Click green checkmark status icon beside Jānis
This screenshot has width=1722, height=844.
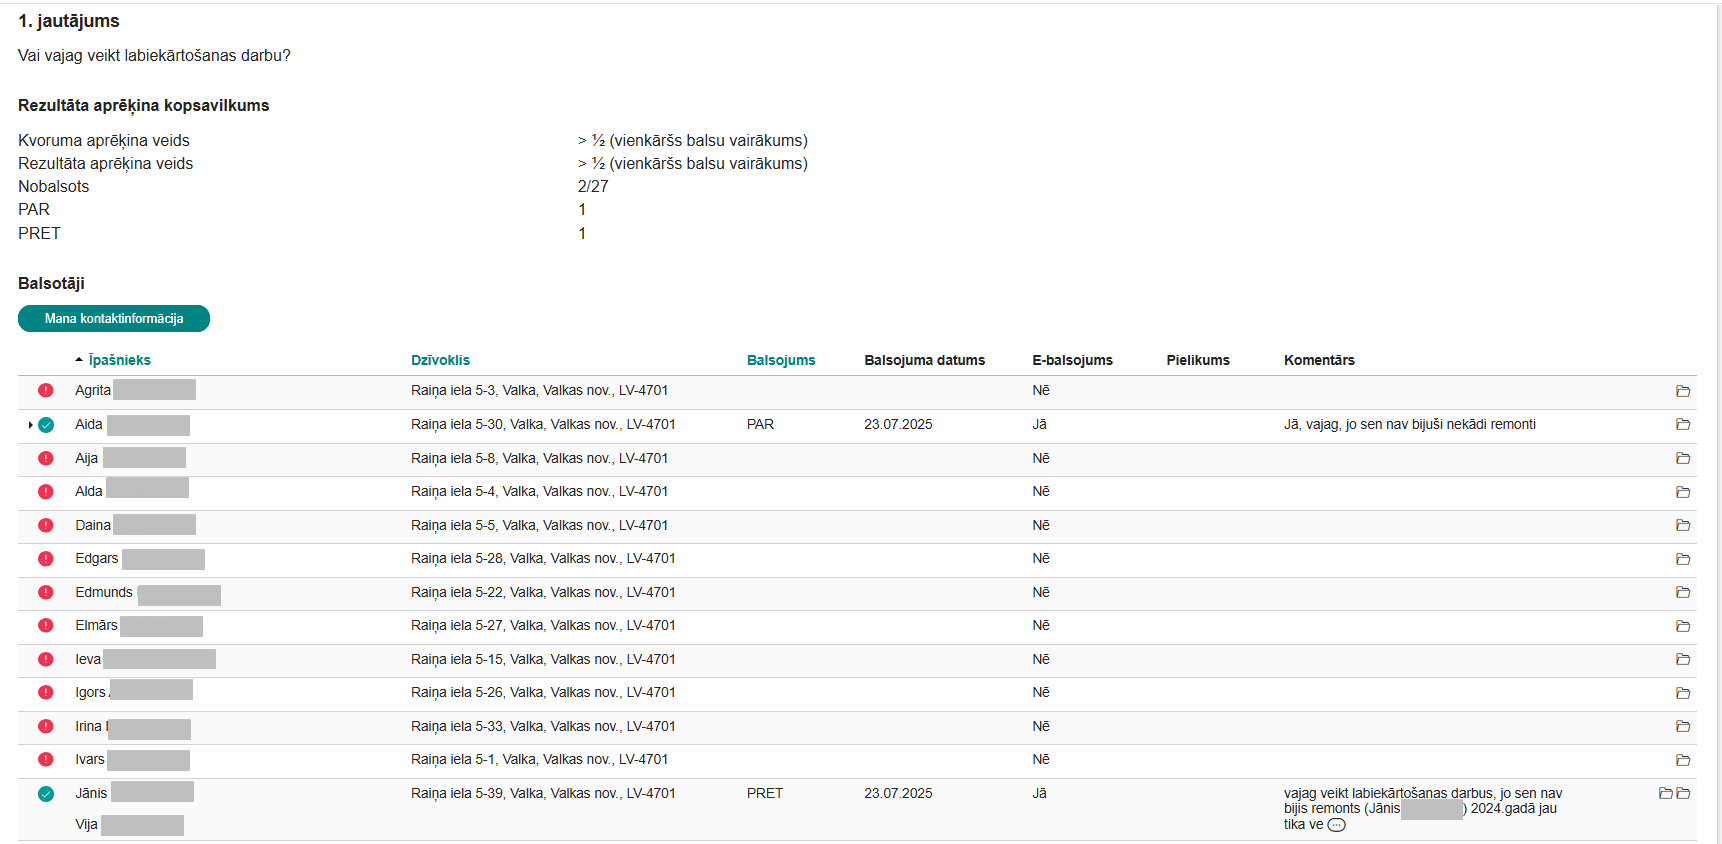pos(46,794)
